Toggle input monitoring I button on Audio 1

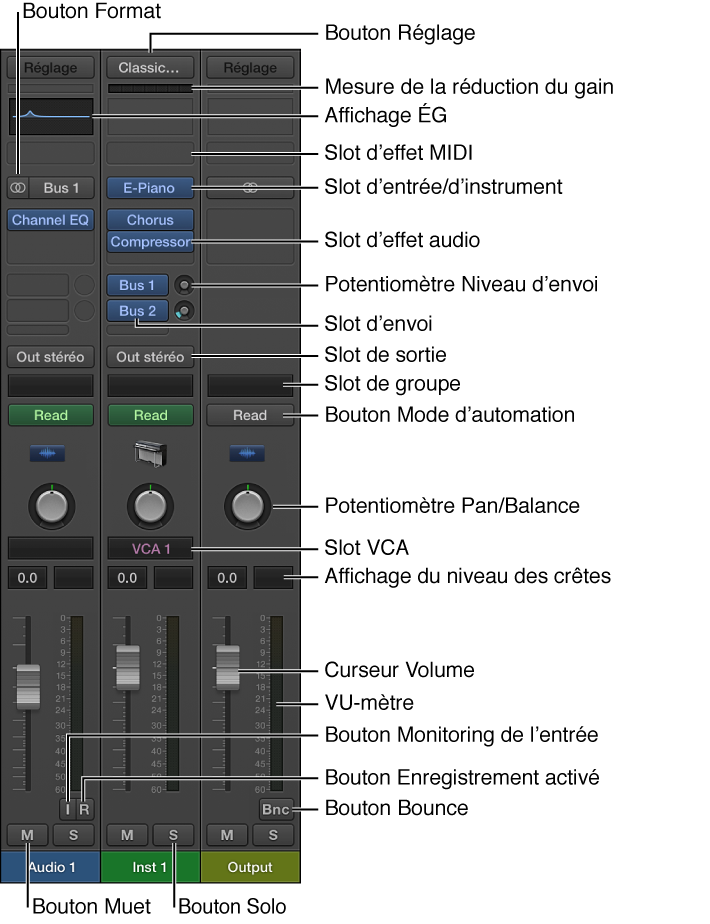click(x=68, y=809)
